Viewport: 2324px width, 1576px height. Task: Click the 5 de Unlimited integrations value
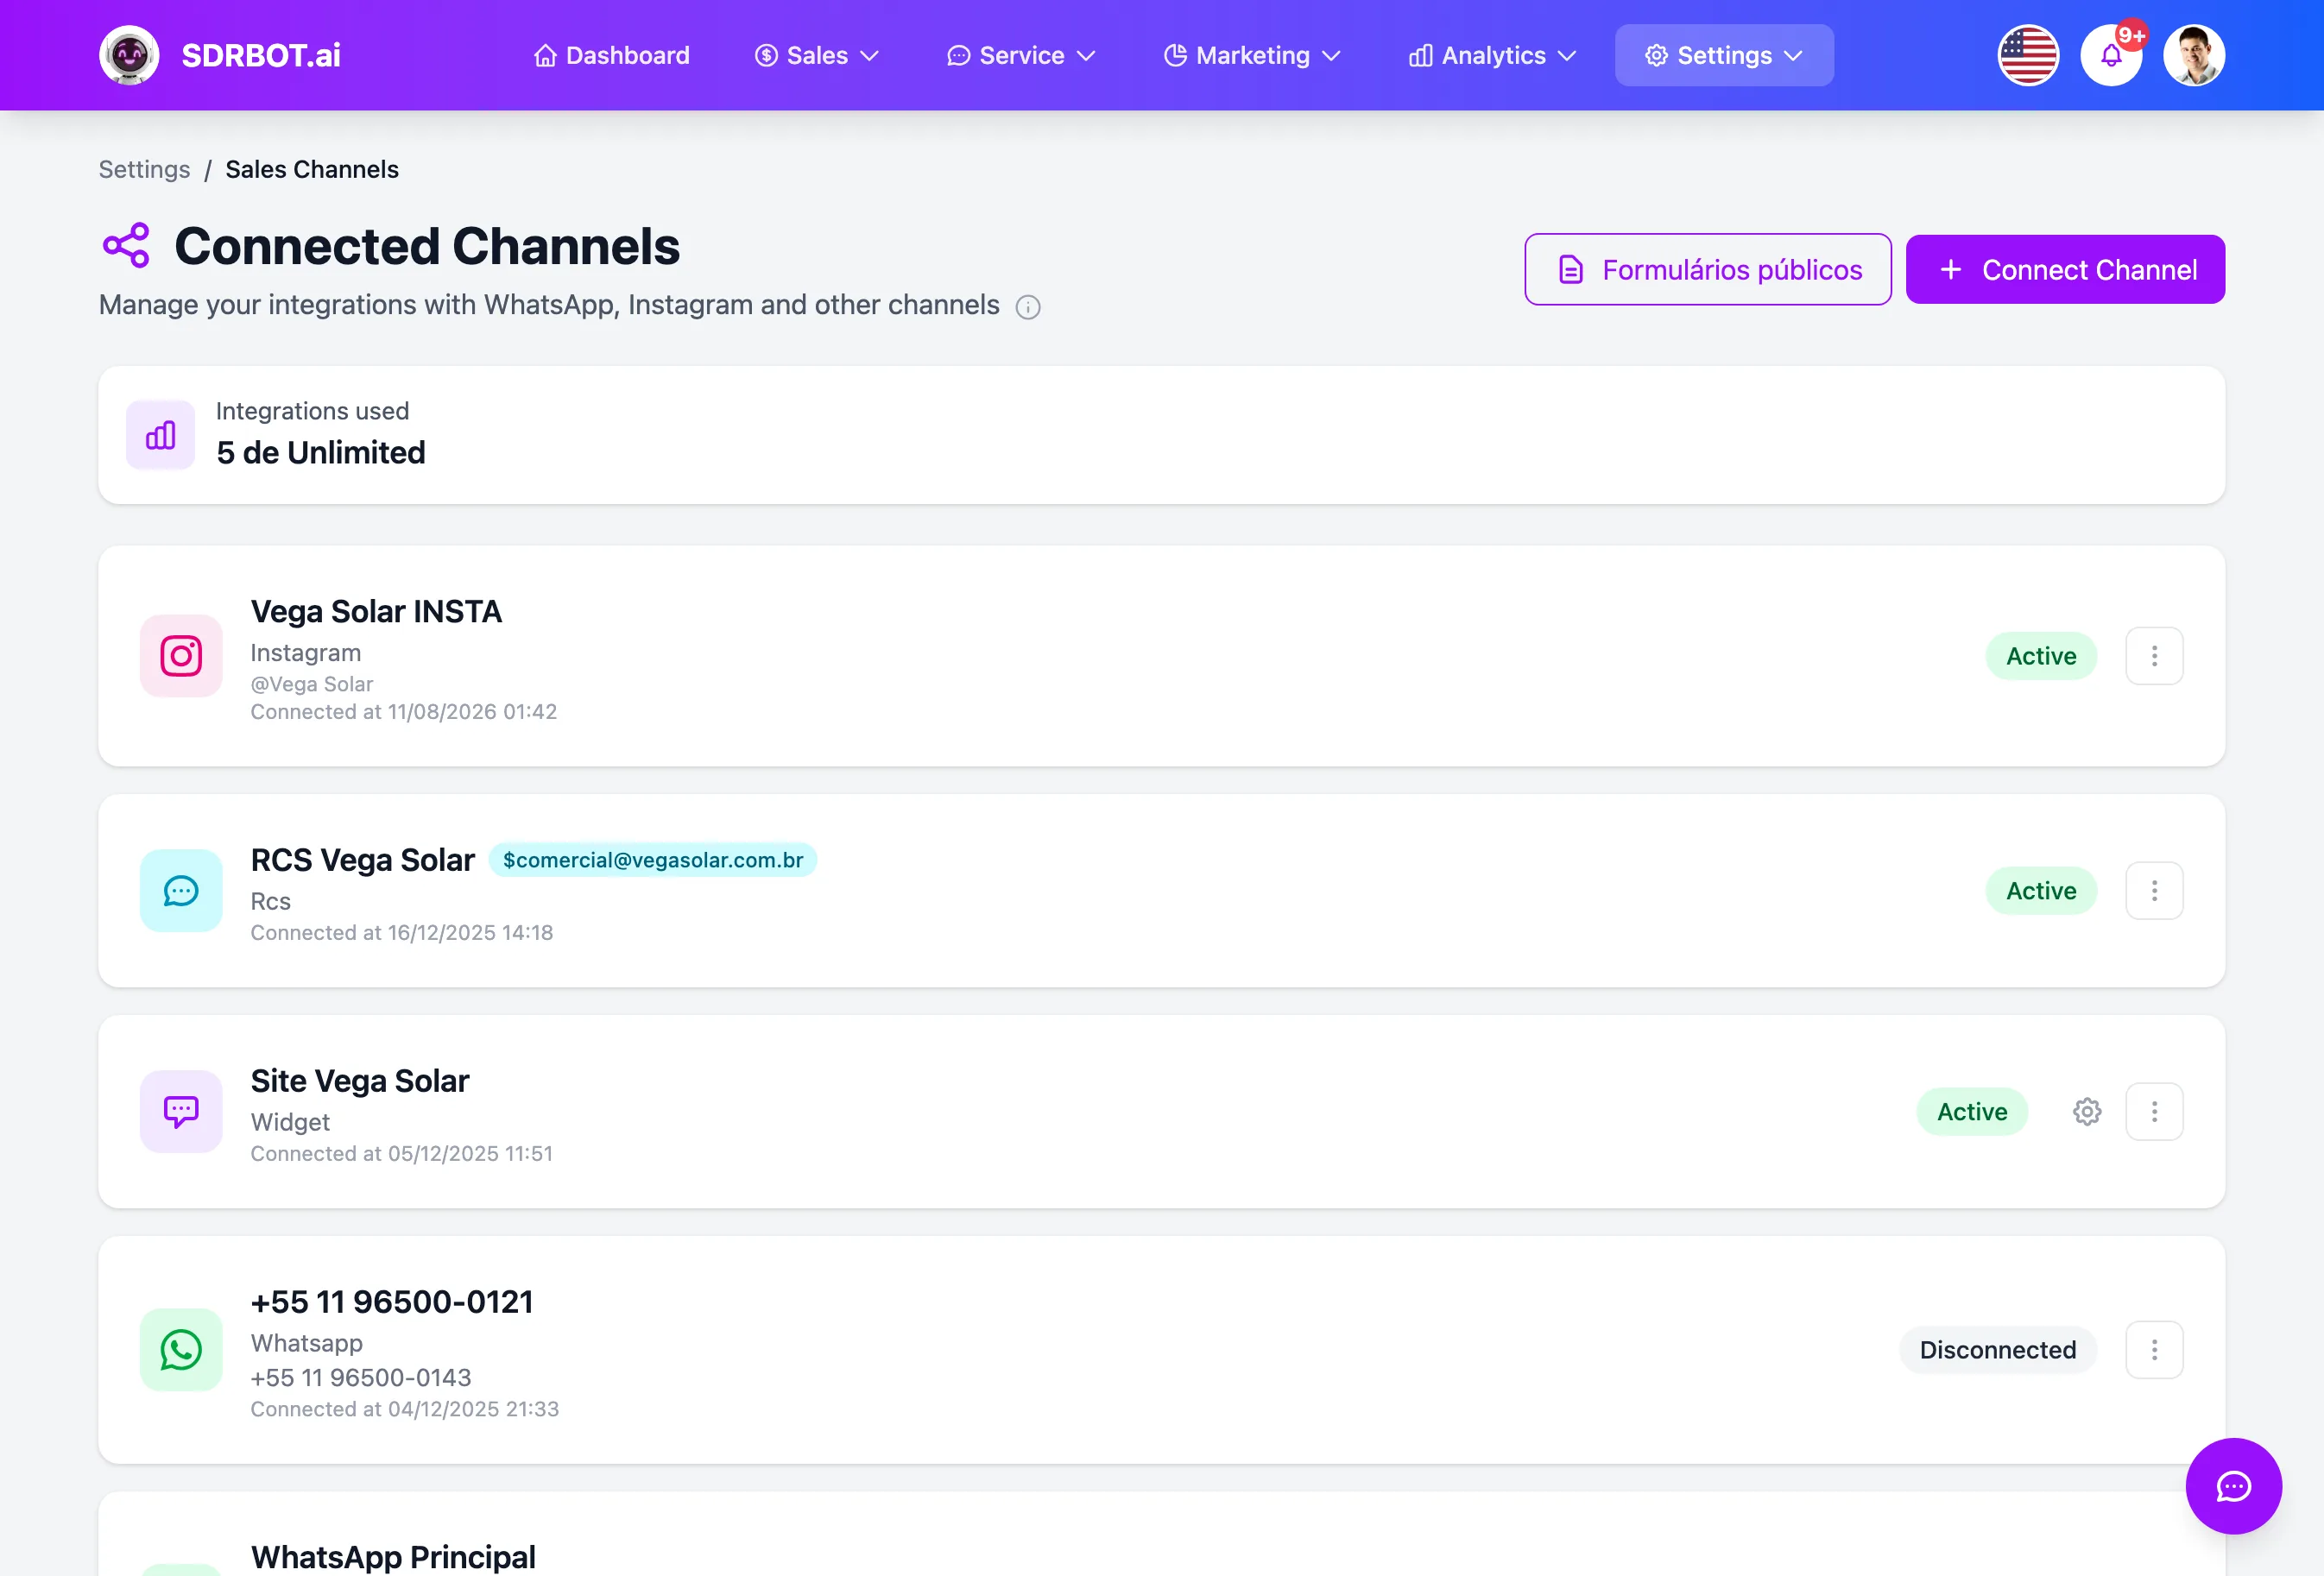pos(321,453)
